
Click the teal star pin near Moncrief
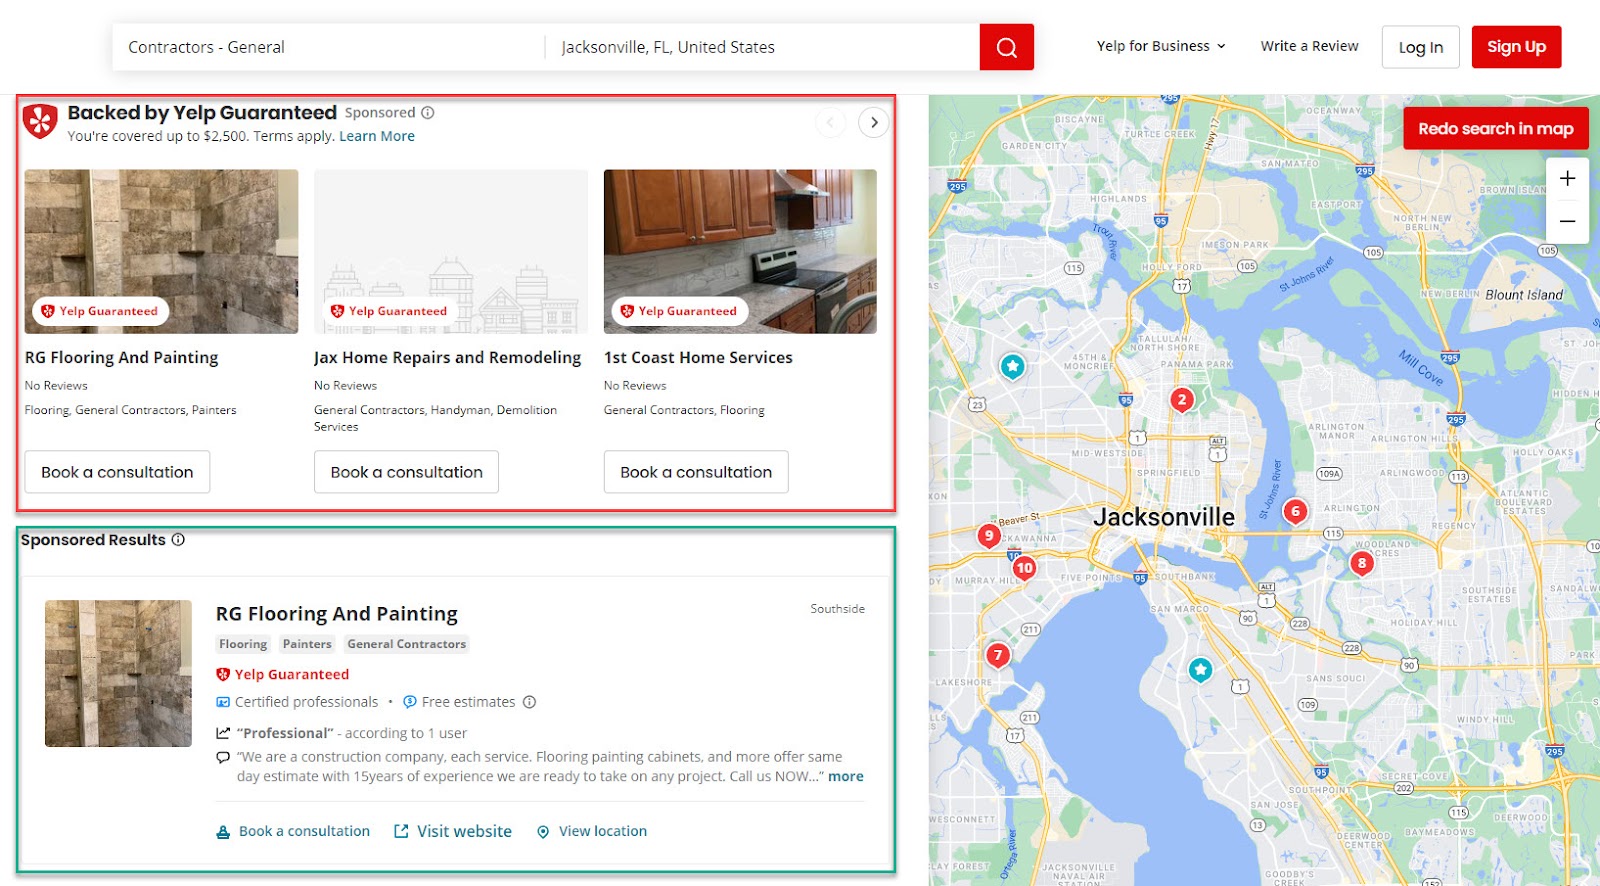point(1013,367)
